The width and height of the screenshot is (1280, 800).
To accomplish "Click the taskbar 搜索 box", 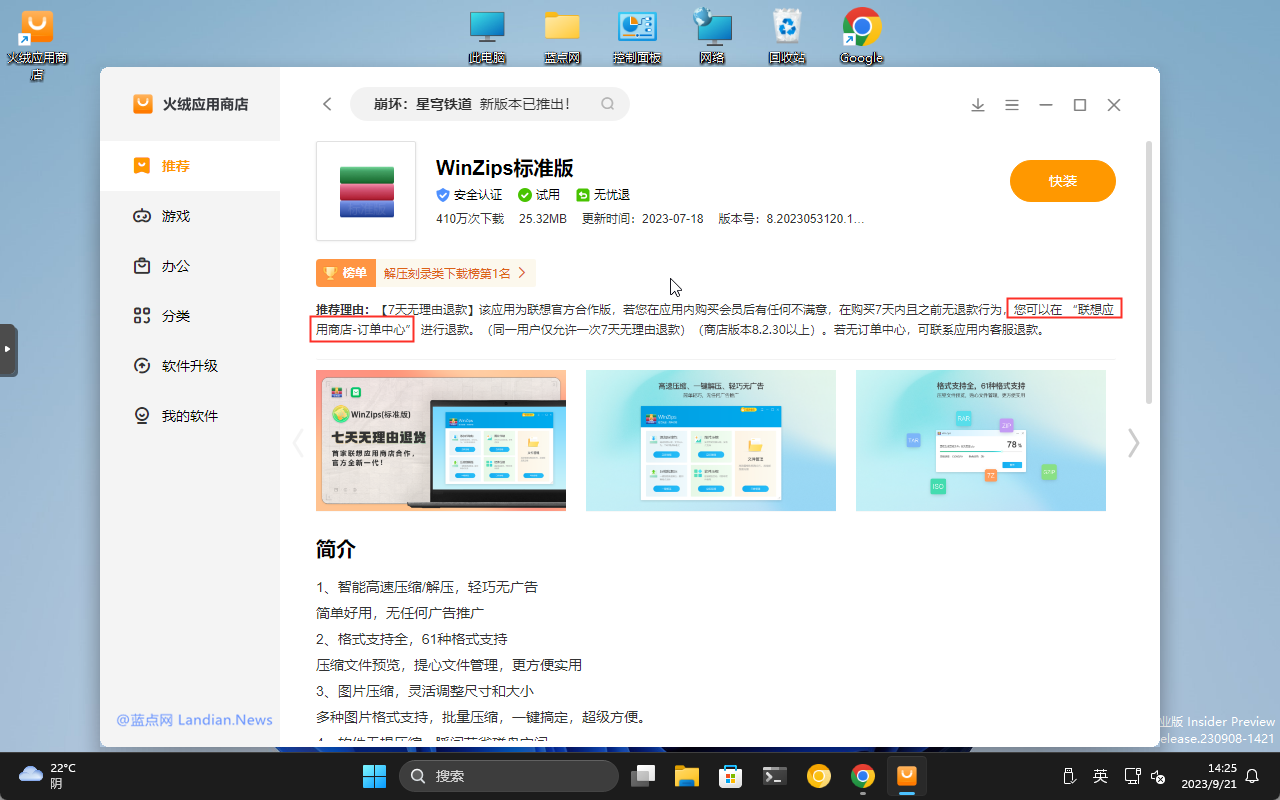I will click(x=509, y=776).
